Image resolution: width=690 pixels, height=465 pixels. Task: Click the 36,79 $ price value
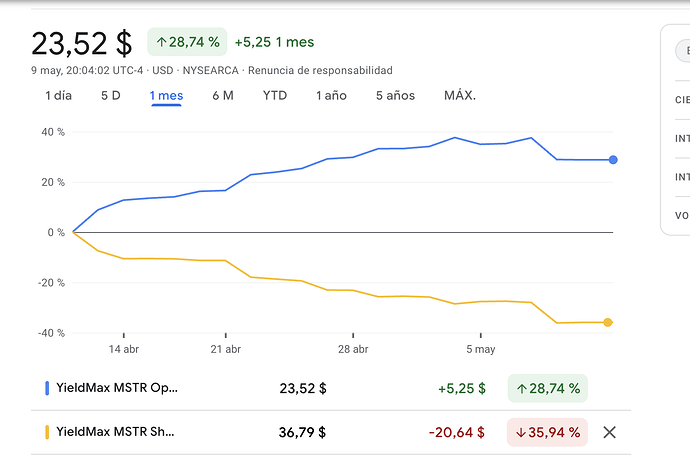point(302,432)
